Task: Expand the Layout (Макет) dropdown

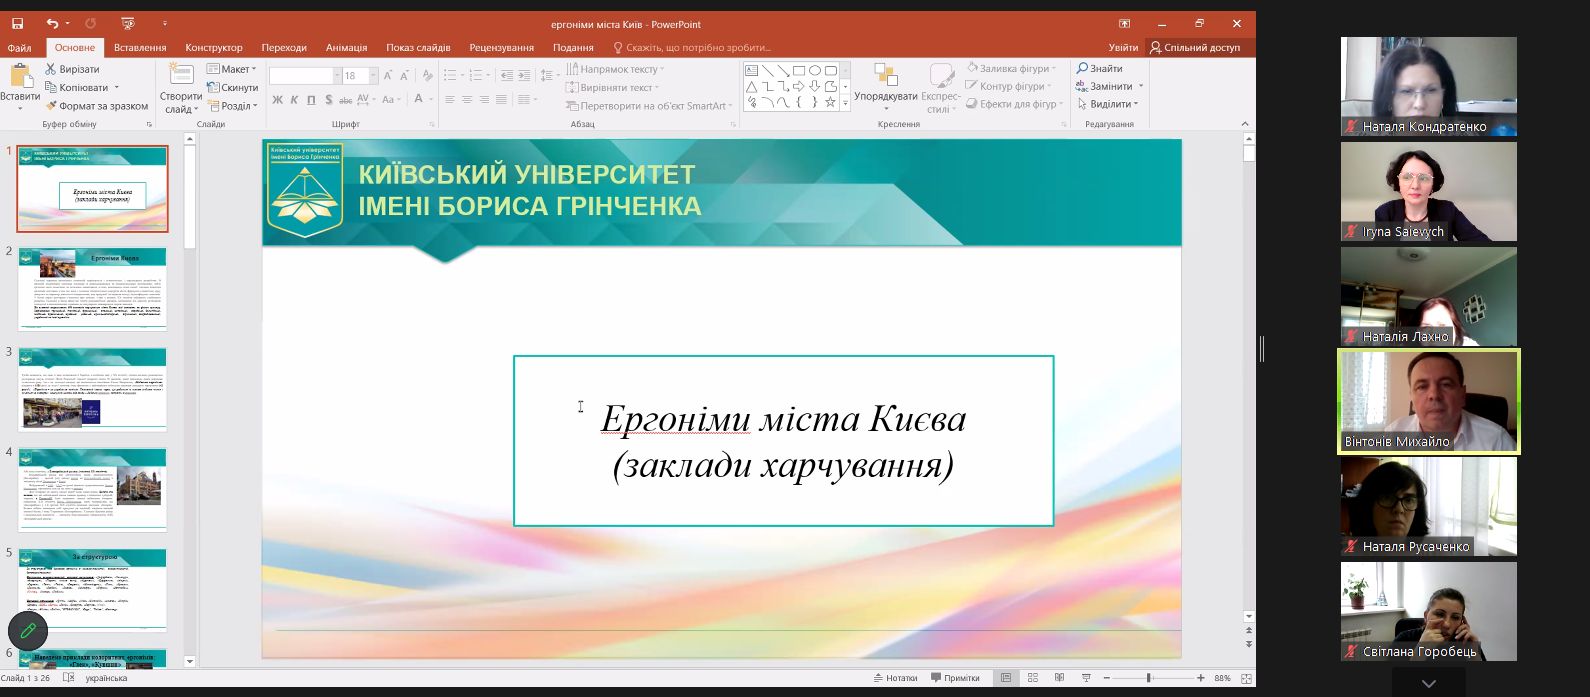Action: [x=232, y=69]
